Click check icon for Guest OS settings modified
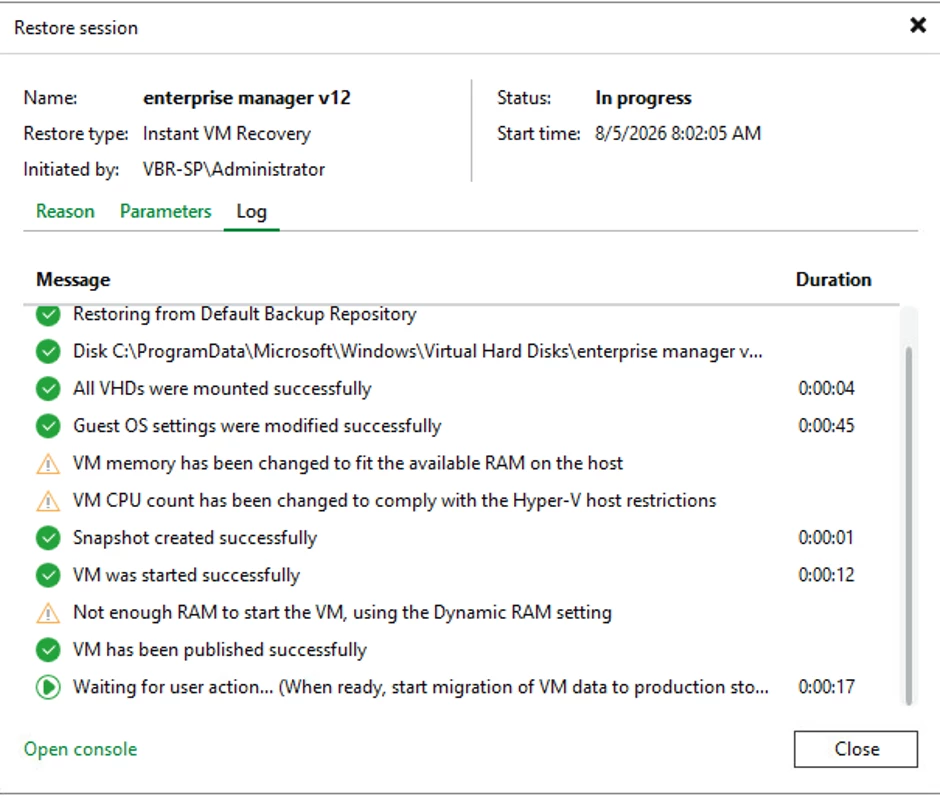This screenshot has height=799, width=940. [48, 426]
